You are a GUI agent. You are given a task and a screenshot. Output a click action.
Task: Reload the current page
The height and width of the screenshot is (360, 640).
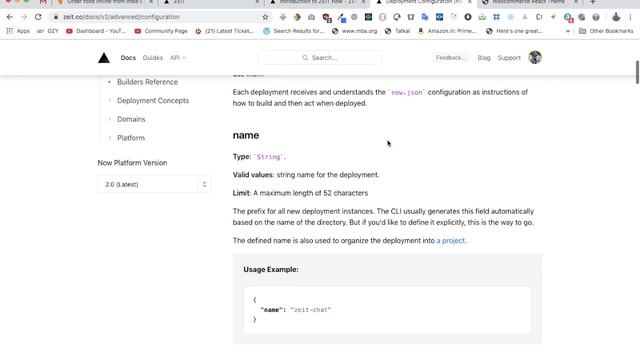(x=38, y=17)
